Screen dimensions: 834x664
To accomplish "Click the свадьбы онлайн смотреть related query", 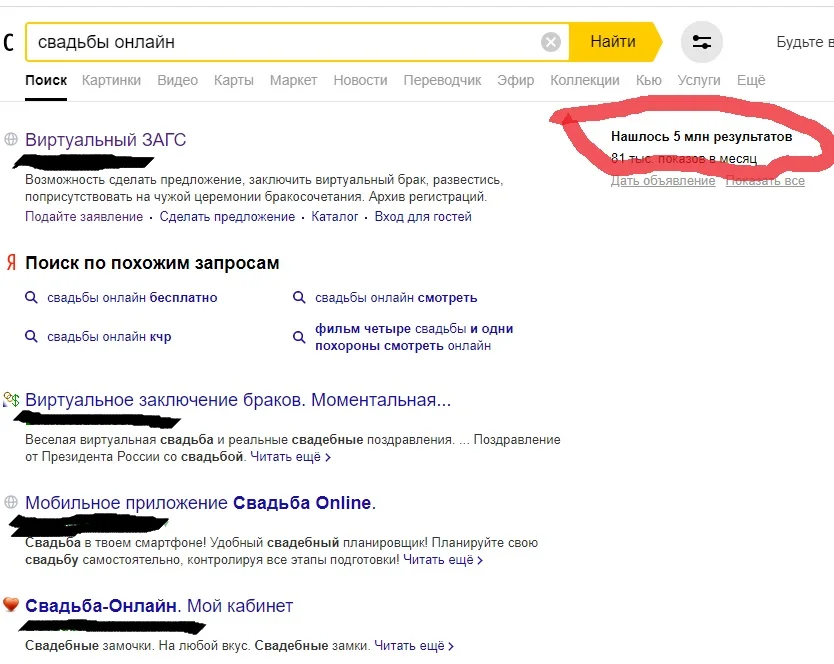I will 396,297.
